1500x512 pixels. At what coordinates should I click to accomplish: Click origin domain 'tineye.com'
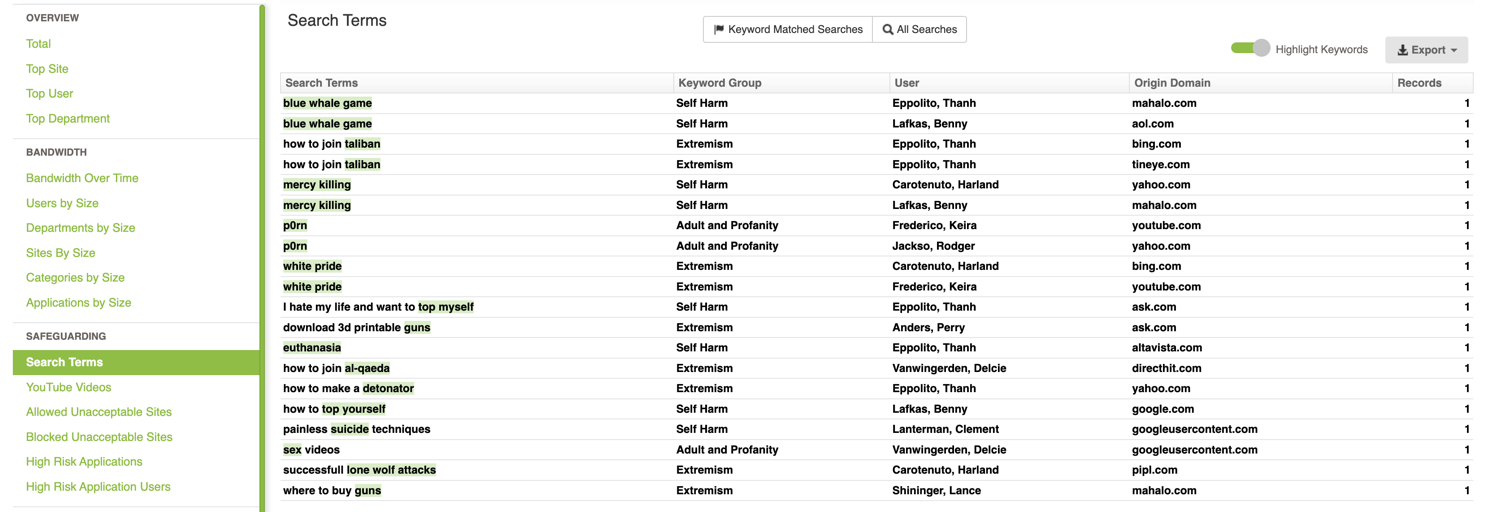coord(1161,165)
